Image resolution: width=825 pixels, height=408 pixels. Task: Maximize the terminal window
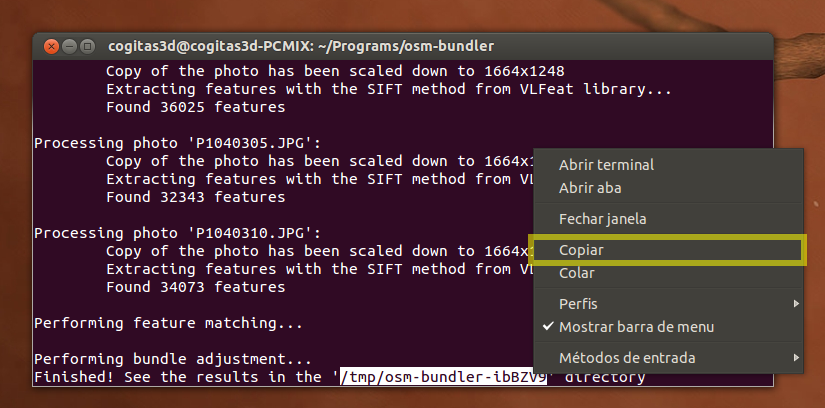(87, 46)
